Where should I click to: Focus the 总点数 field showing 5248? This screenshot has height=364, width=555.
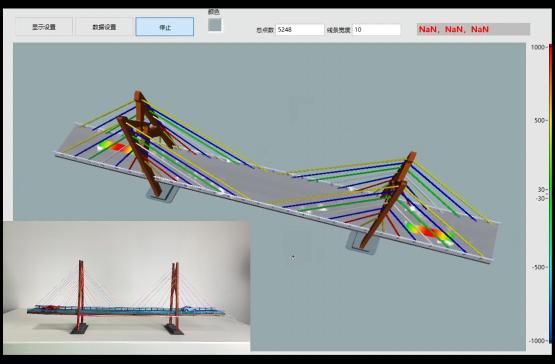(x=300, y=30)
